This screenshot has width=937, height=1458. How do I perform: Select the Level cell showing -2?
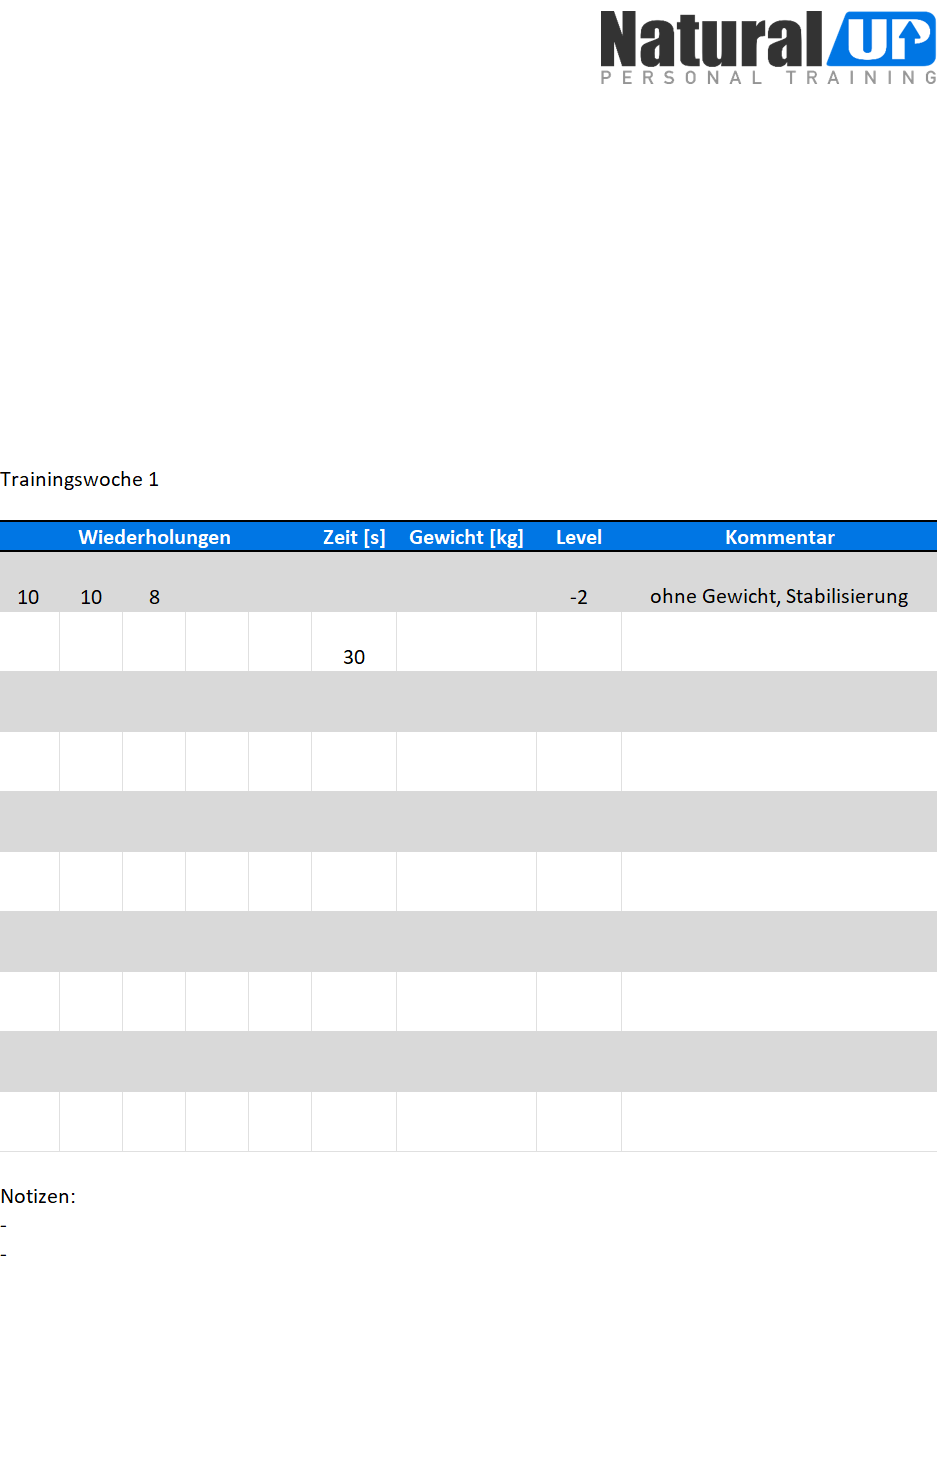pos(579,582)
